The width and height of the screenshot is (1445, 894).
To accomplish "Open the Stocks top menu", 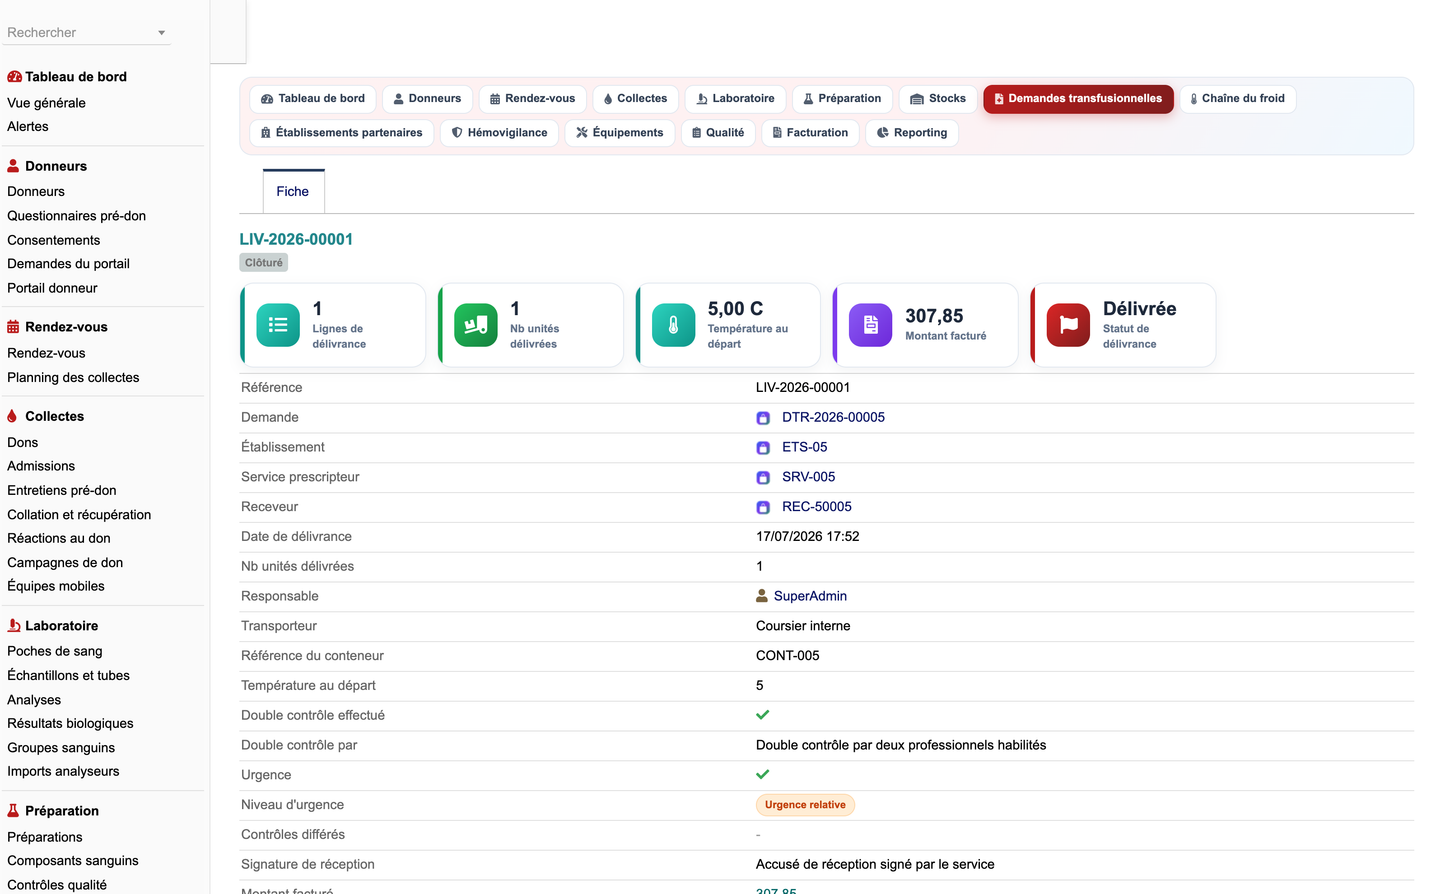I will click(x=938, y=99).
